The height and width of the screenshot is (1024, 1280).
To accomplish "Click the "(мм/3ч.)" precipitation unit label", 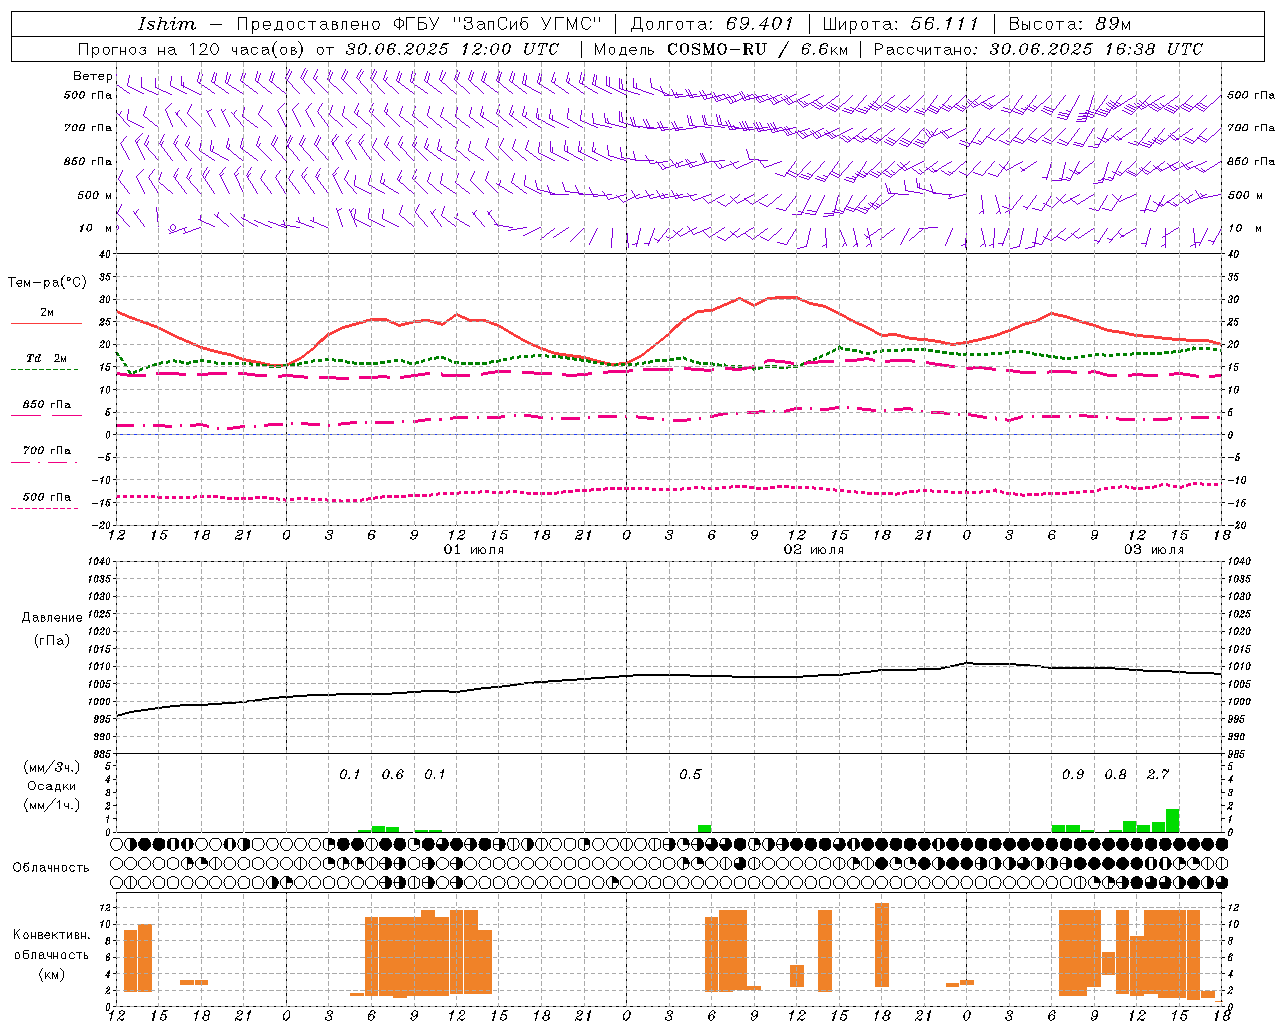I will click(x=52, y=768).
